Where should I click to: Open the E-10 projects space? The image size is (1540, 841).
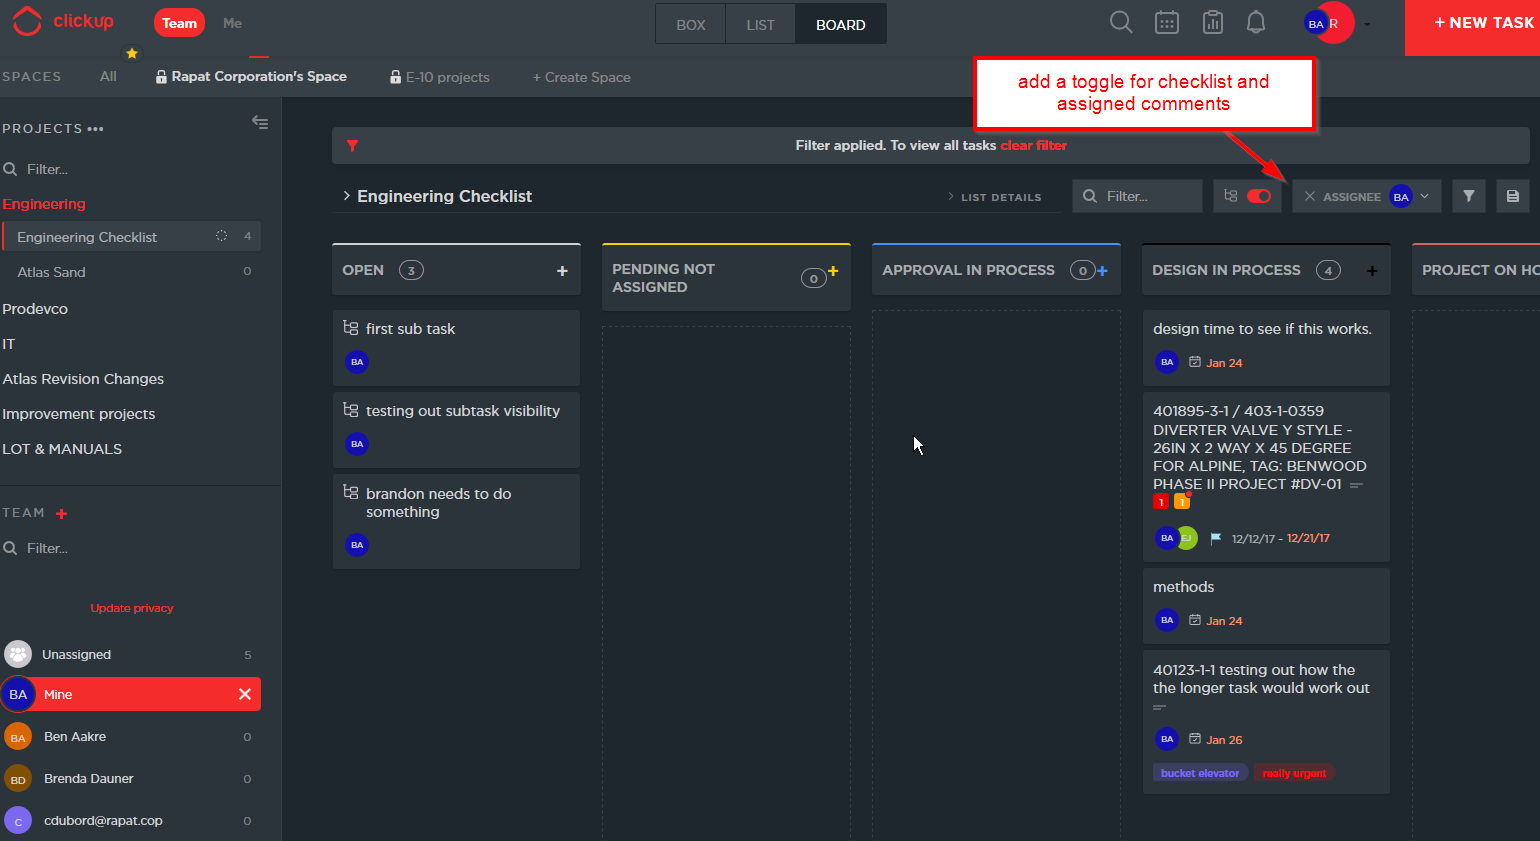pyautogui.click(x=440, y=77)
